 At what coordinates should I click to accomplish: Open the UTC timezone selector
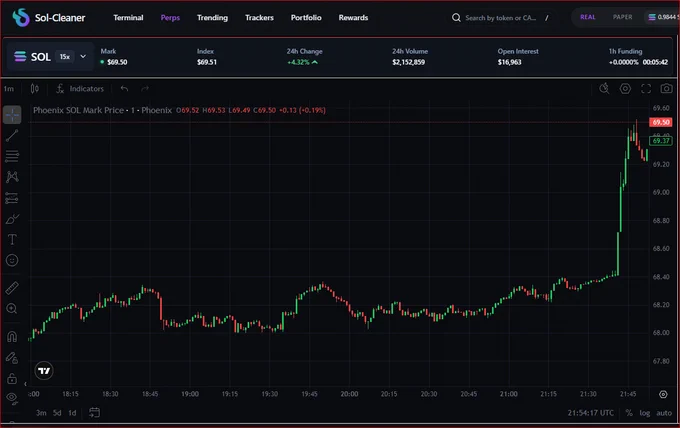pyautogui.click(x=591, y=413)
